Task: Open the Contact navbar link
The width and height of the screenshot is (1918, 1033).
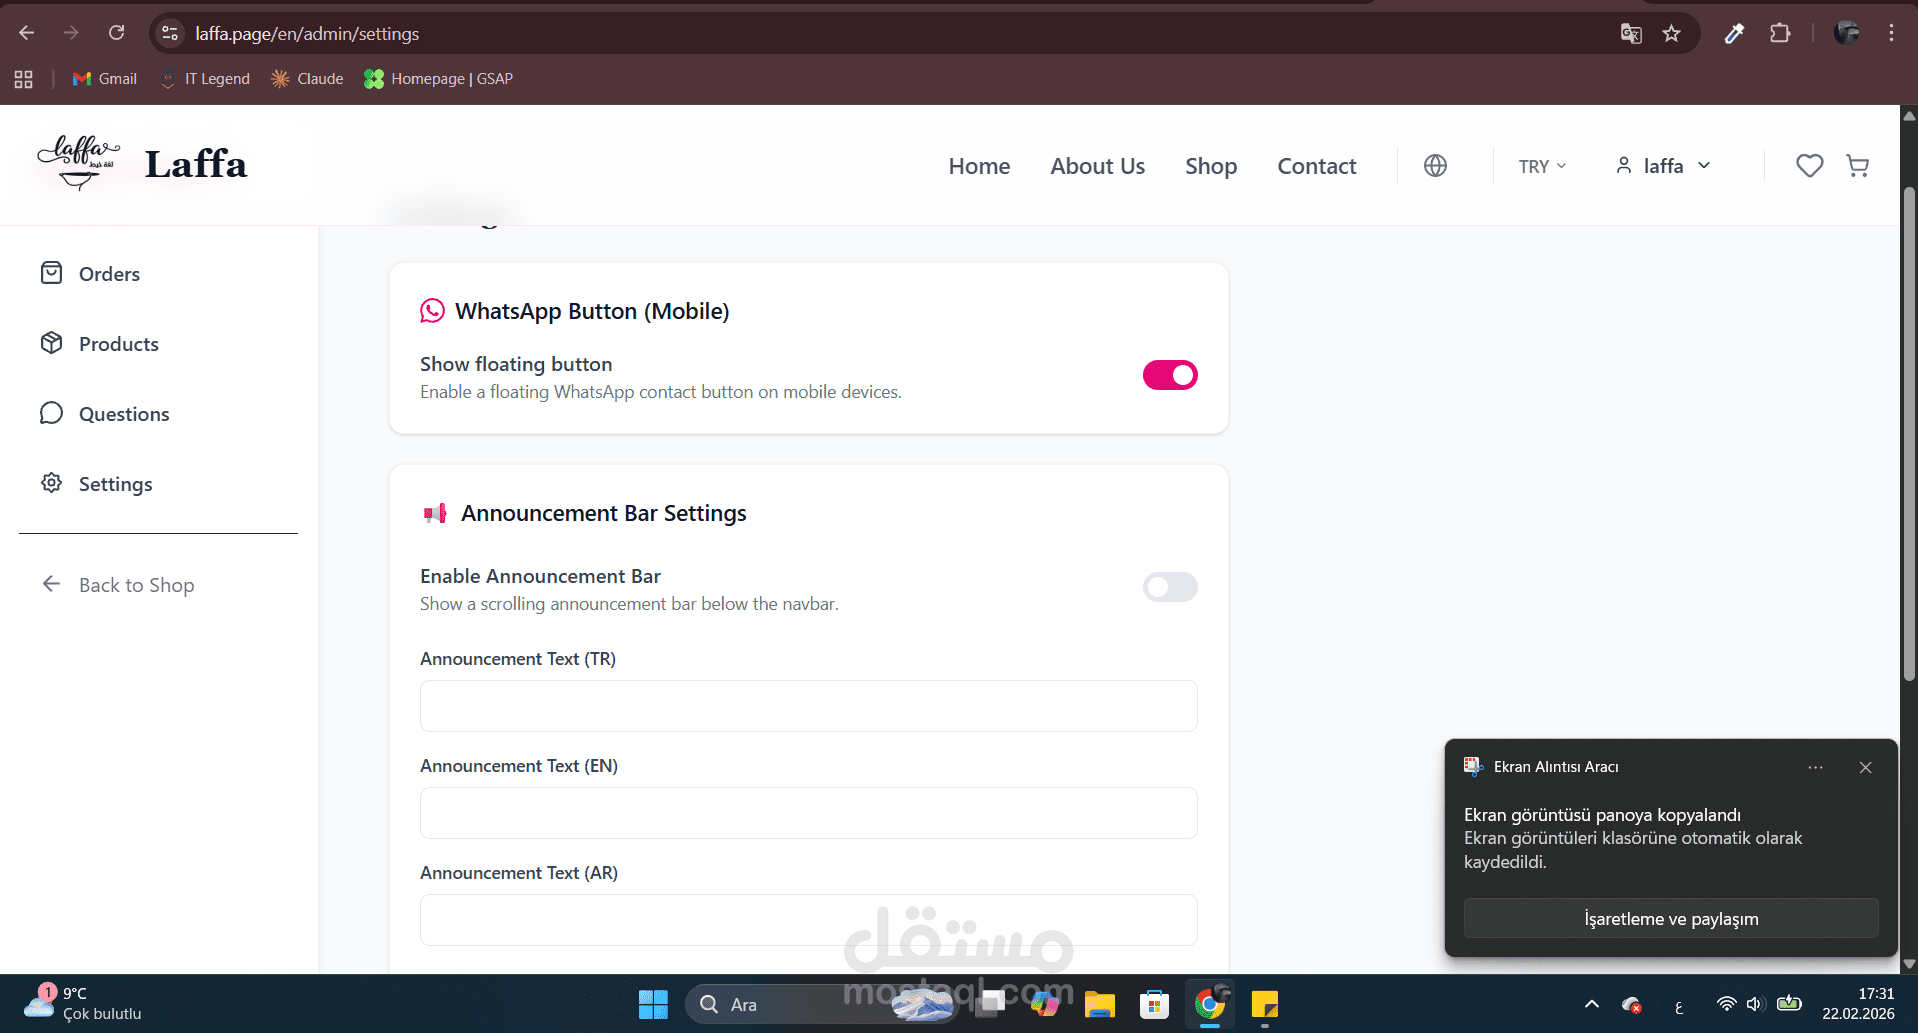Action: tap(1316, 166)
